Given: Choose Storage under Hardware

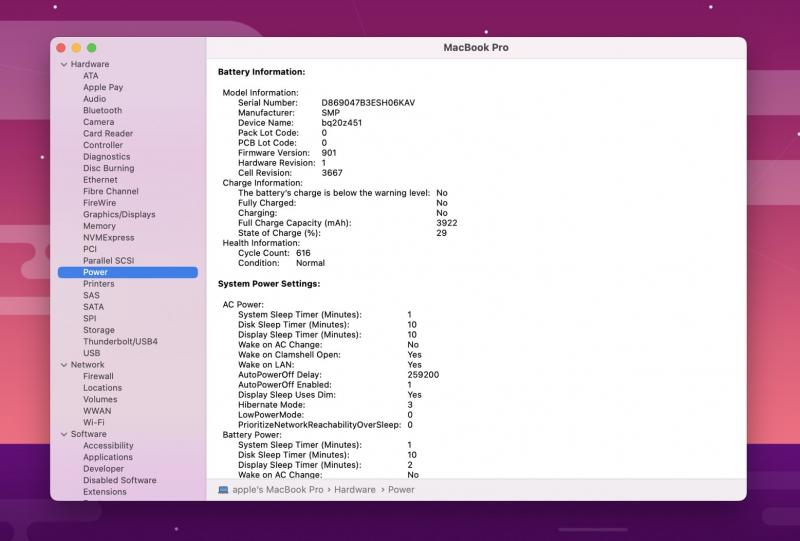Looking at the screenshot, I should [x=98, y=330].
